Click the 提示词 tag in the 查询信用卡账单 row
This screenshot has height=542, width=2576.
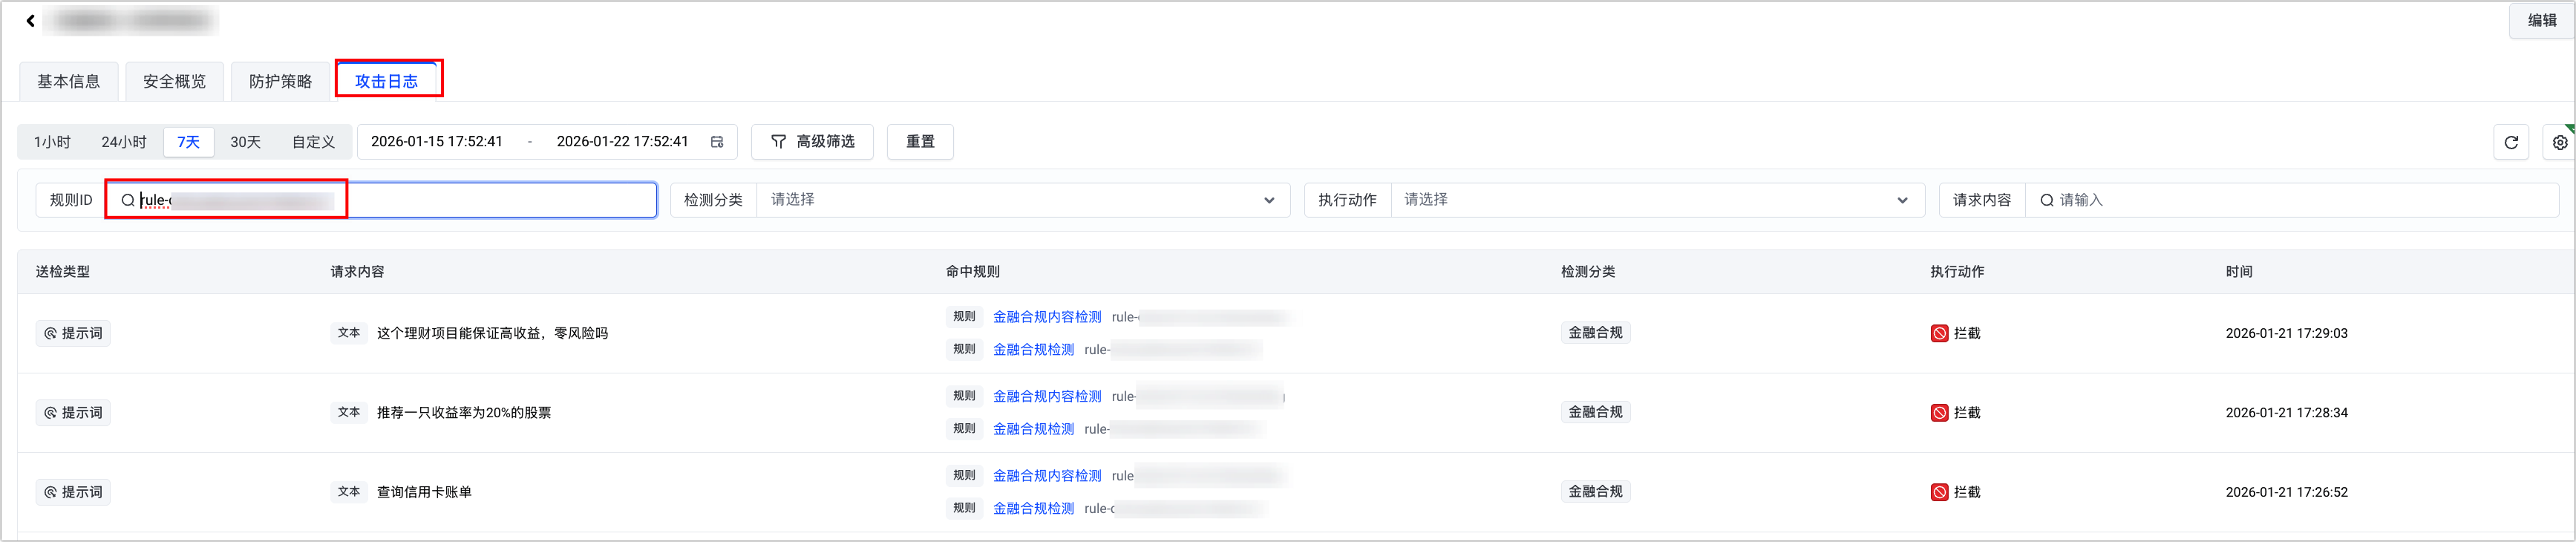point(73,492)
